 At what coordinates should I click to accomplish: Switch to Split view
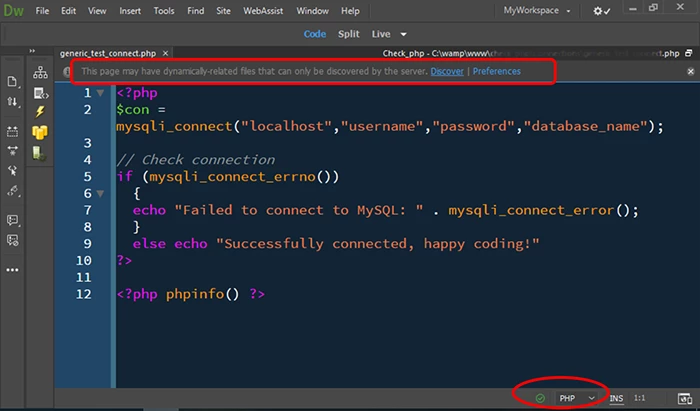pyautogui.click(x=349, y=34)
